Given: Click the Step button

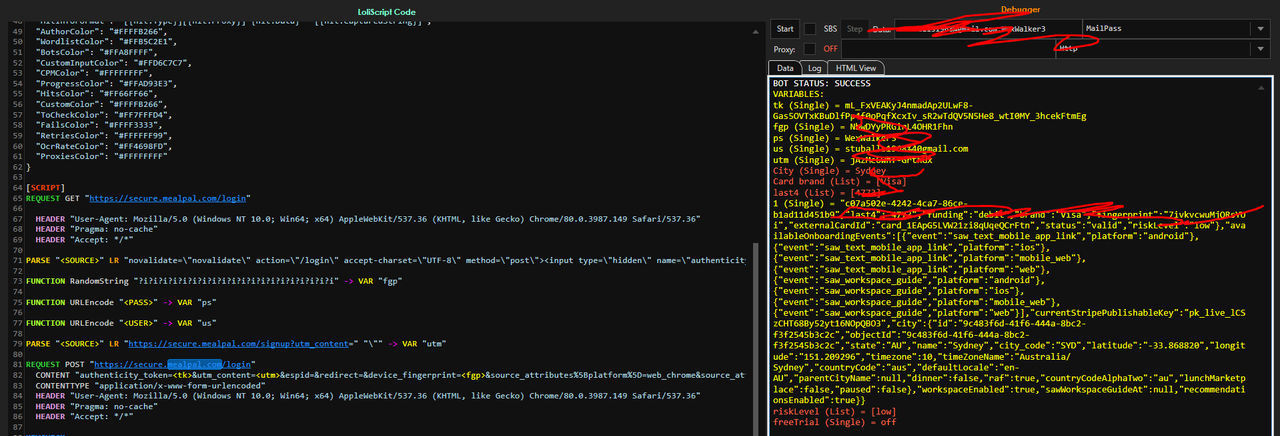Looking at the screenshot, I should pos(855,29).
